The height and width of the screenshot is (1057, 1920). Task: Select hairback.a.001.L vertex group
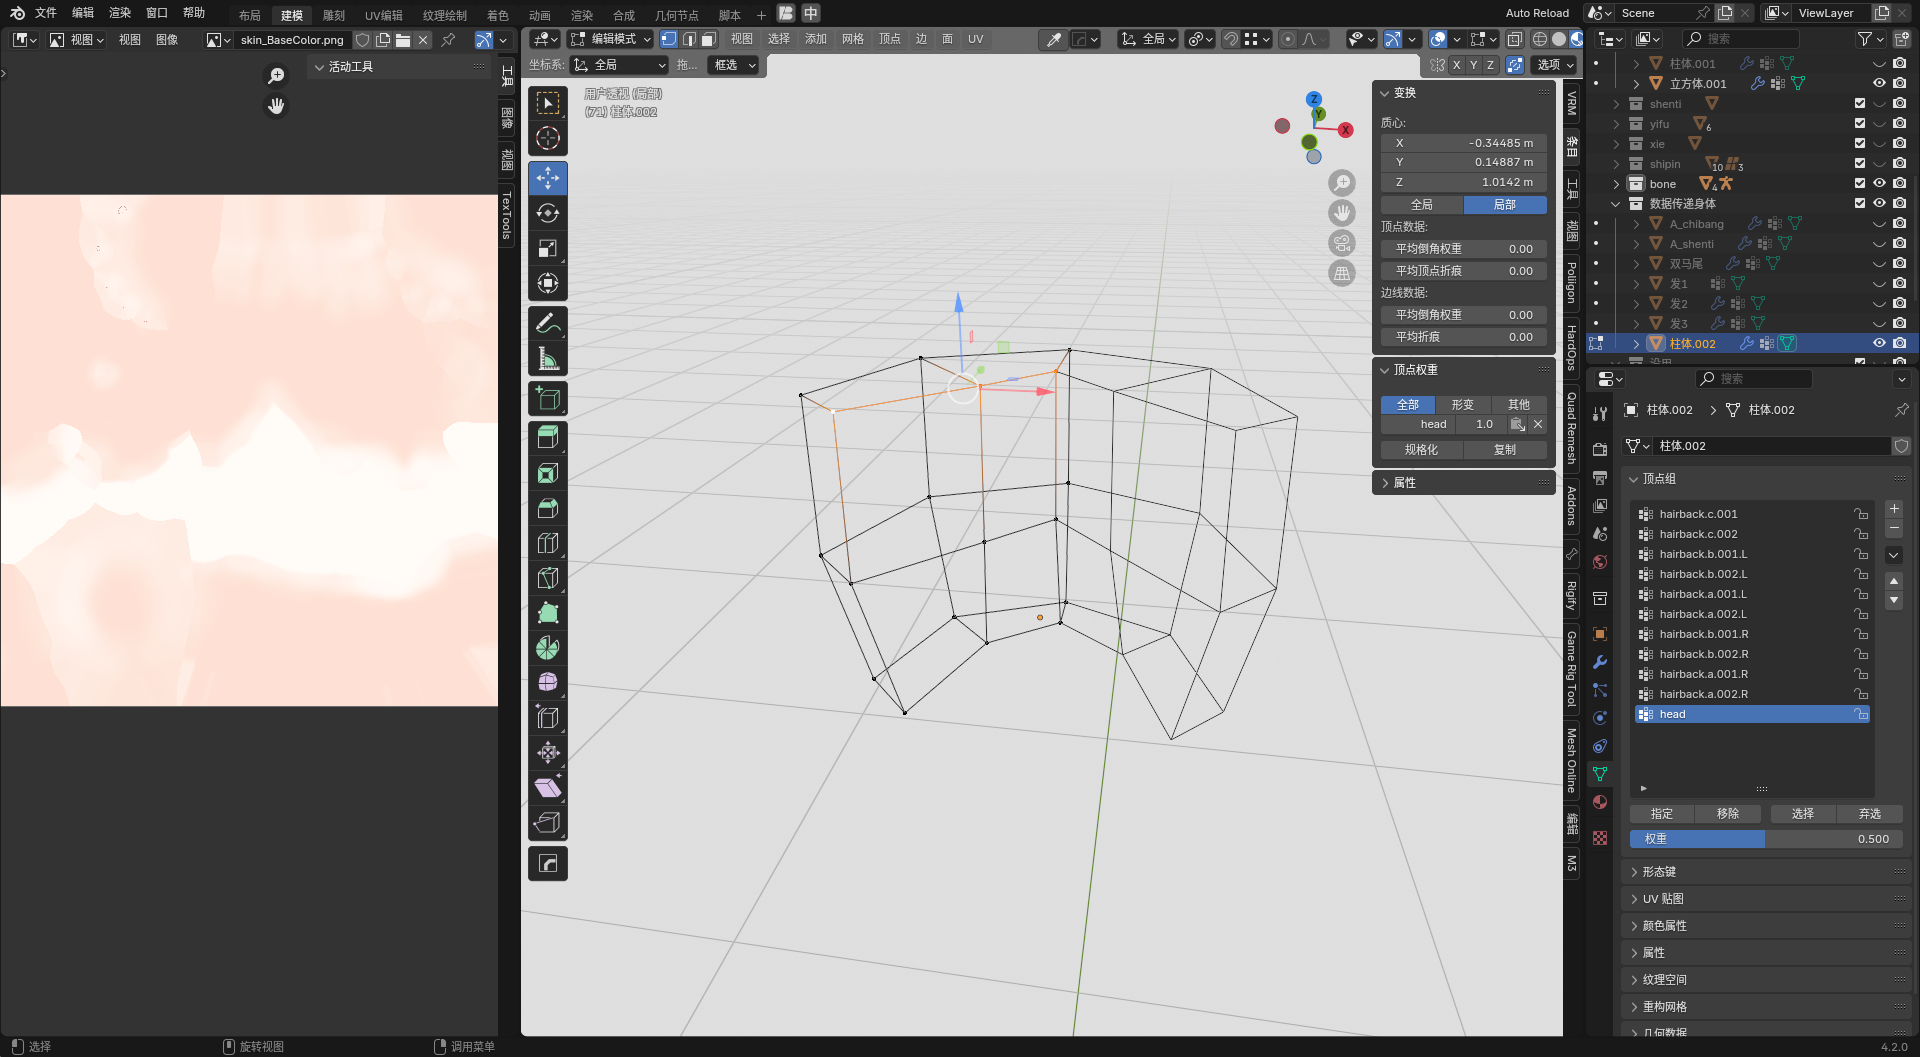coord(1703,594)
